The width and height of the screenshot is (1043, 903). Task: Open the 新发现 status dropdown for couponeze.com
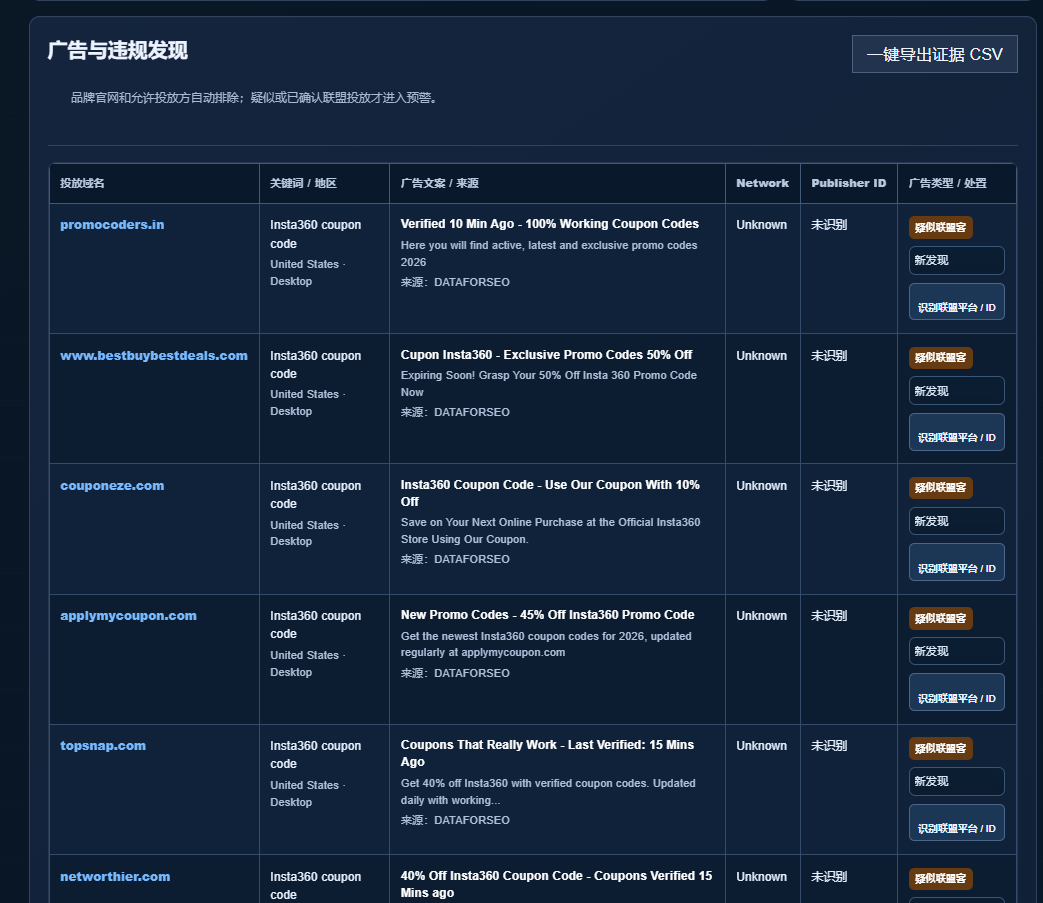click(957, 521)
